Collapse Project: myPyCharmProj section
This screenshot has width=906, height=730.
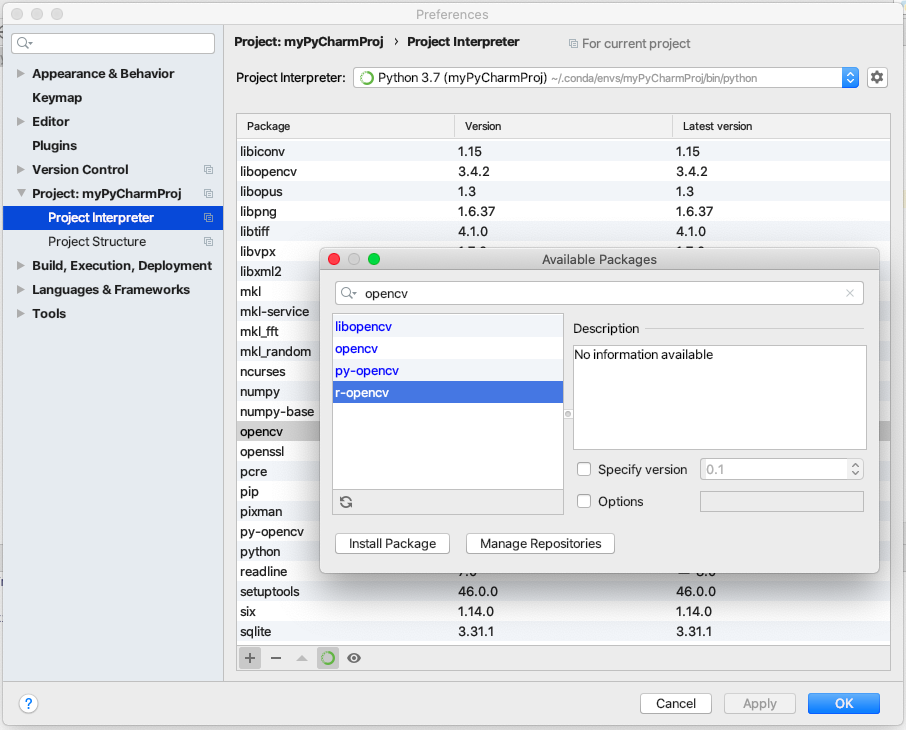pos(21,193)
